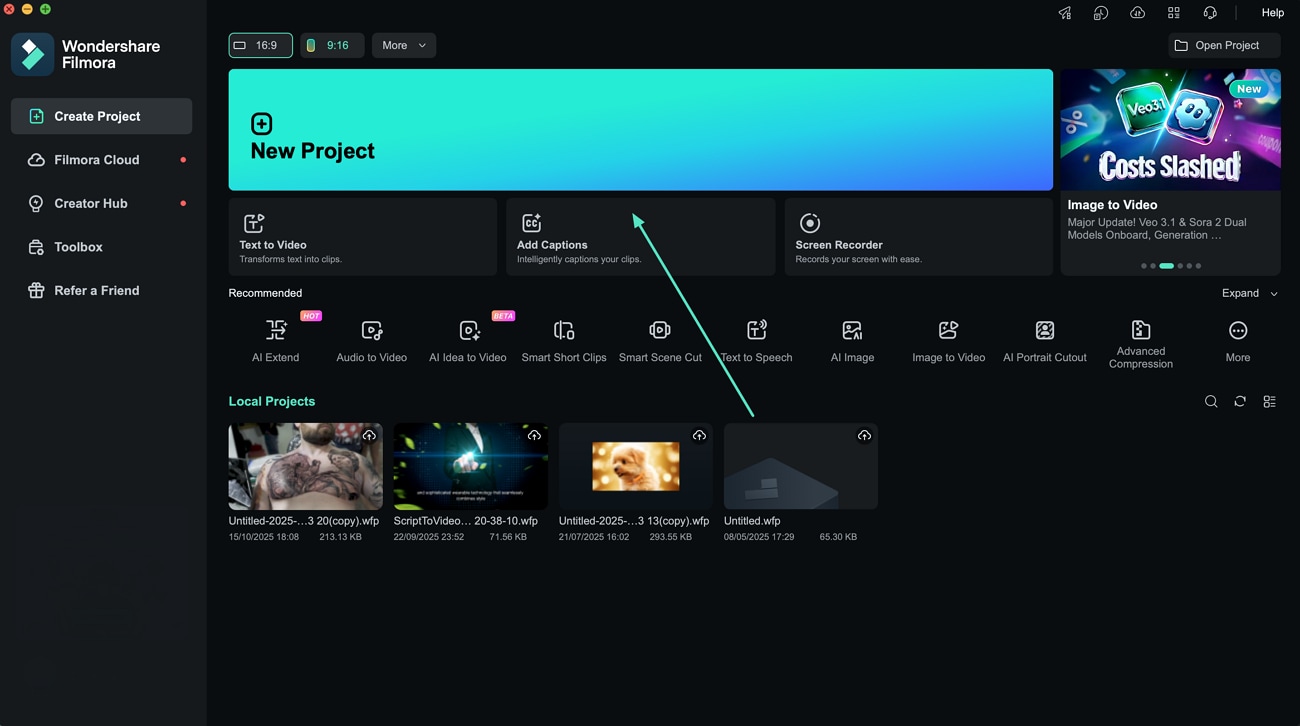Viewport: 1300px width, 726px height.
Task: Open Toolbox in the sidebar
Action: click(101, 247)
